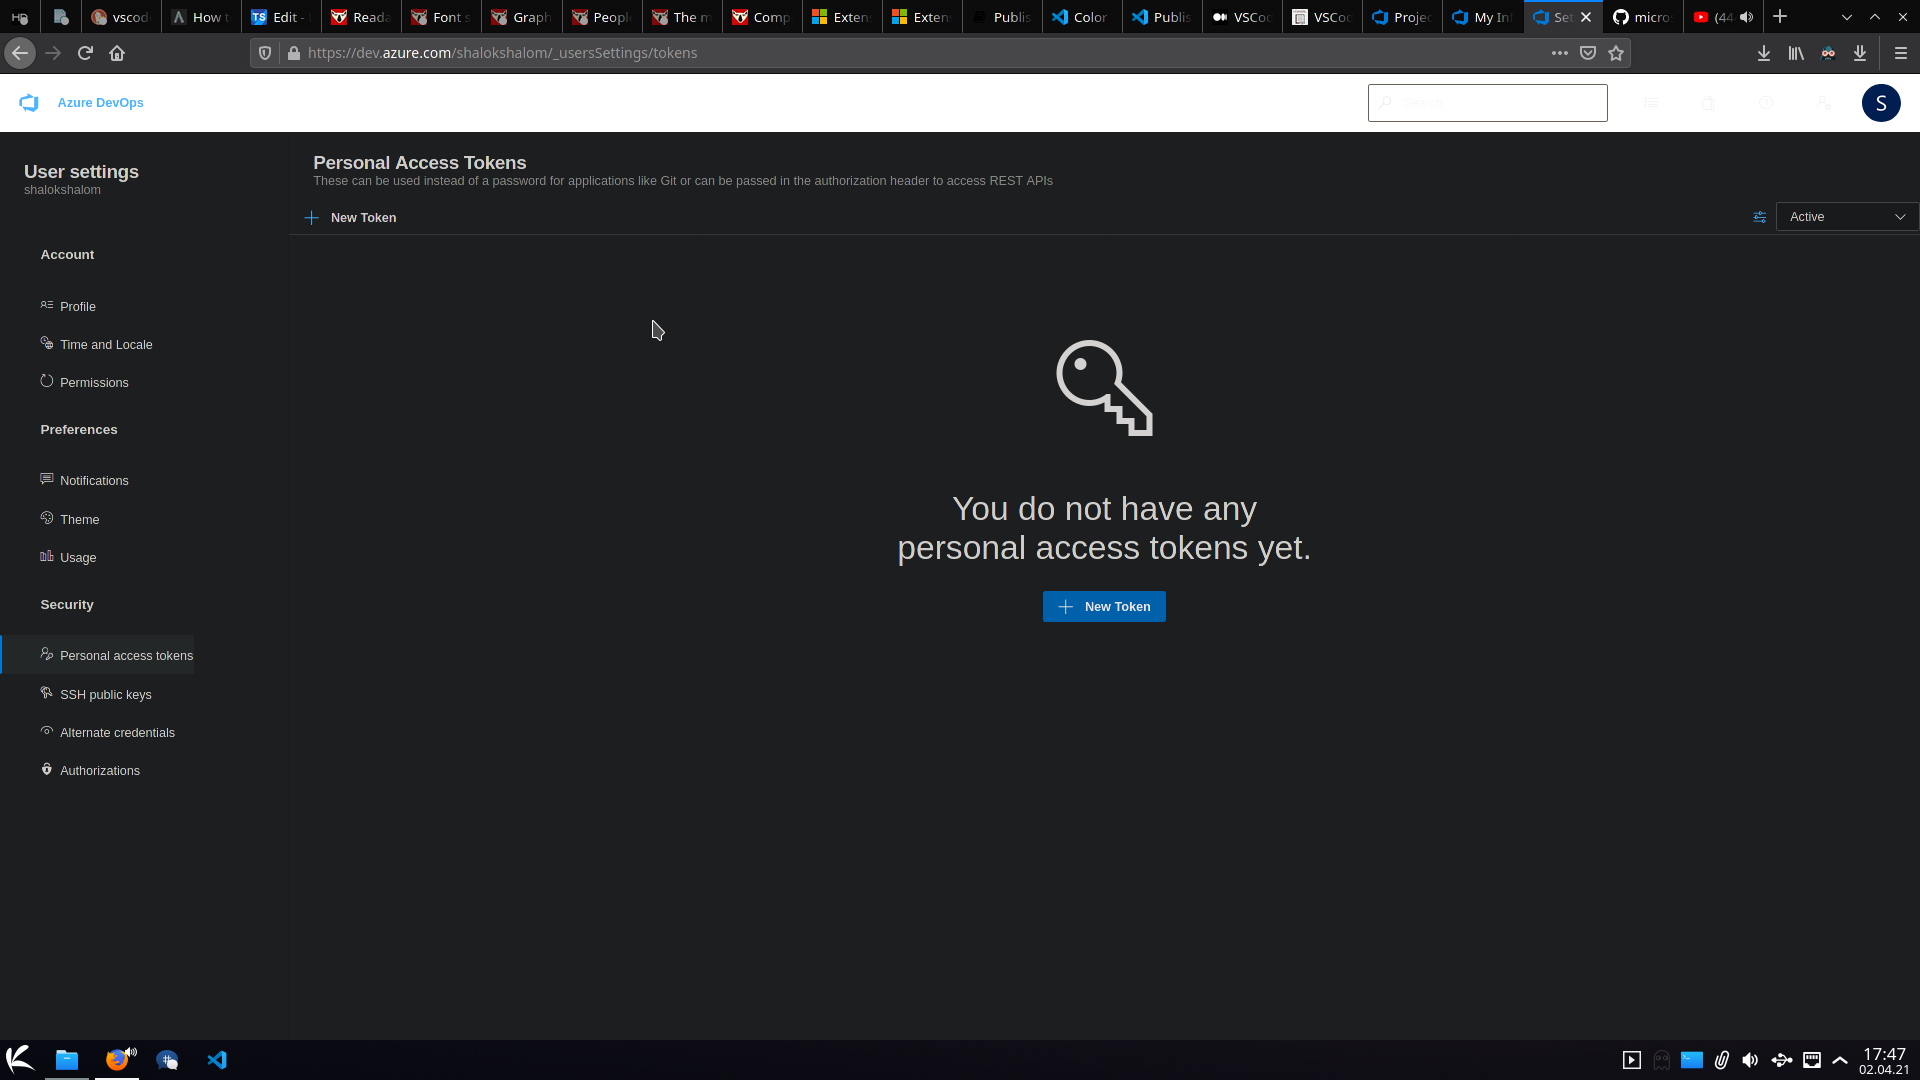Viewport: 1920px width, 1080px height.
Task: Switch to the microsoft GitHub tab
Action: (x=1642, y=17)
